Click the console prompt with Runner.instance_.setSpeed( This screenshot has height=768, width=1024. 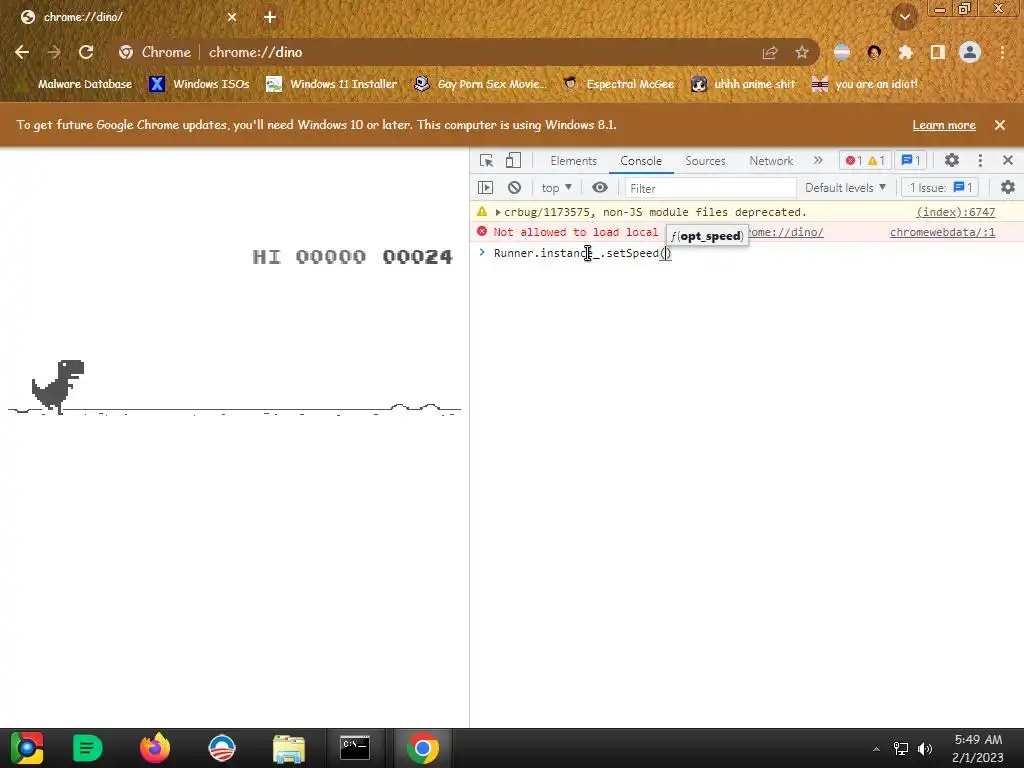746,253
